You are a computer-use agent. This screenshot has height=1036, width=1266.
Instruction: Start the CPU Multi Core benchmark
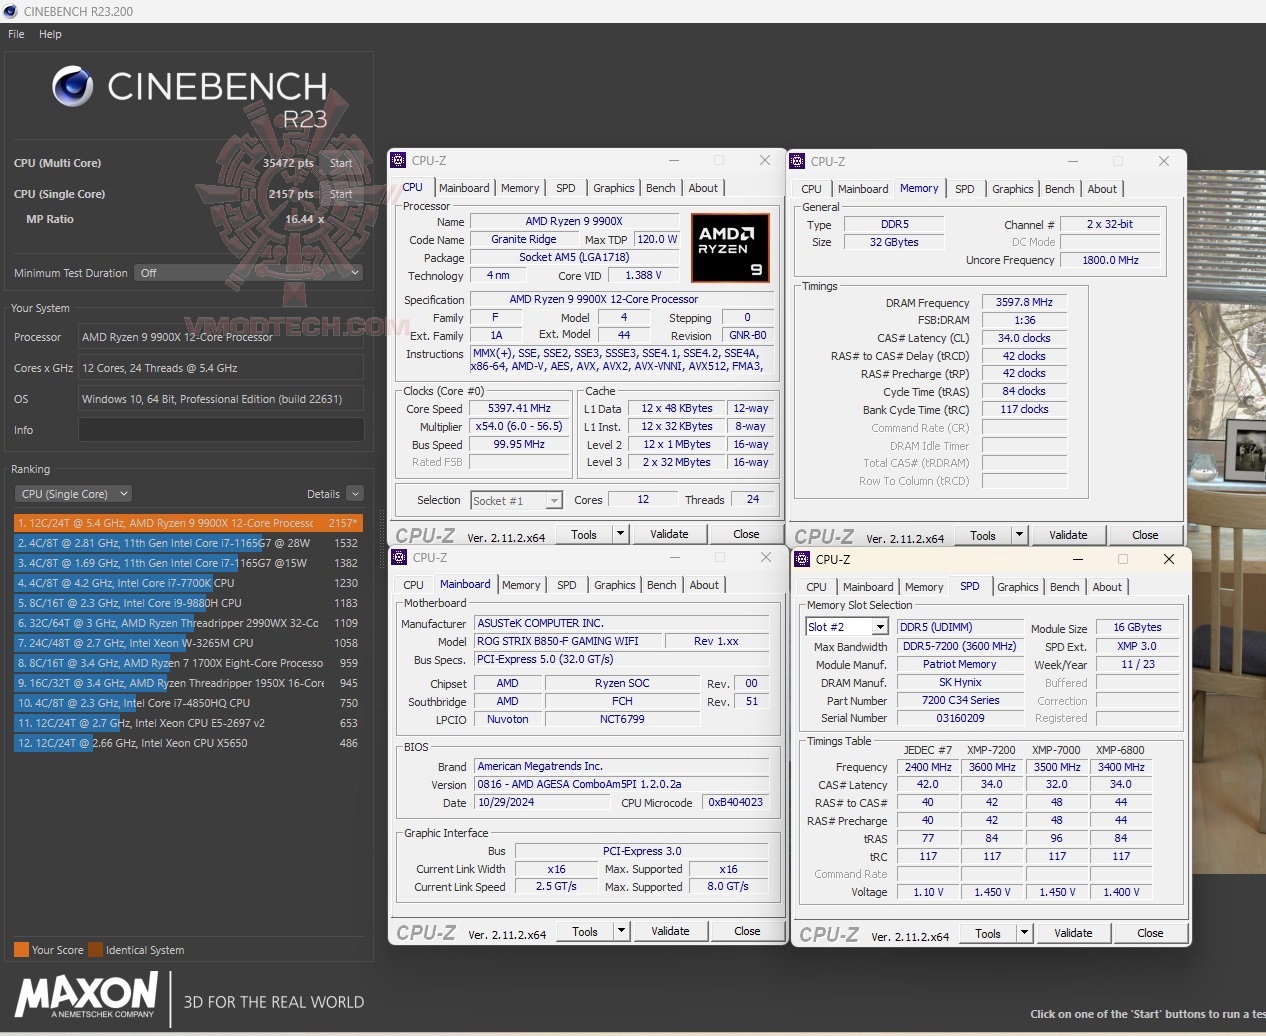click(341, 162)
